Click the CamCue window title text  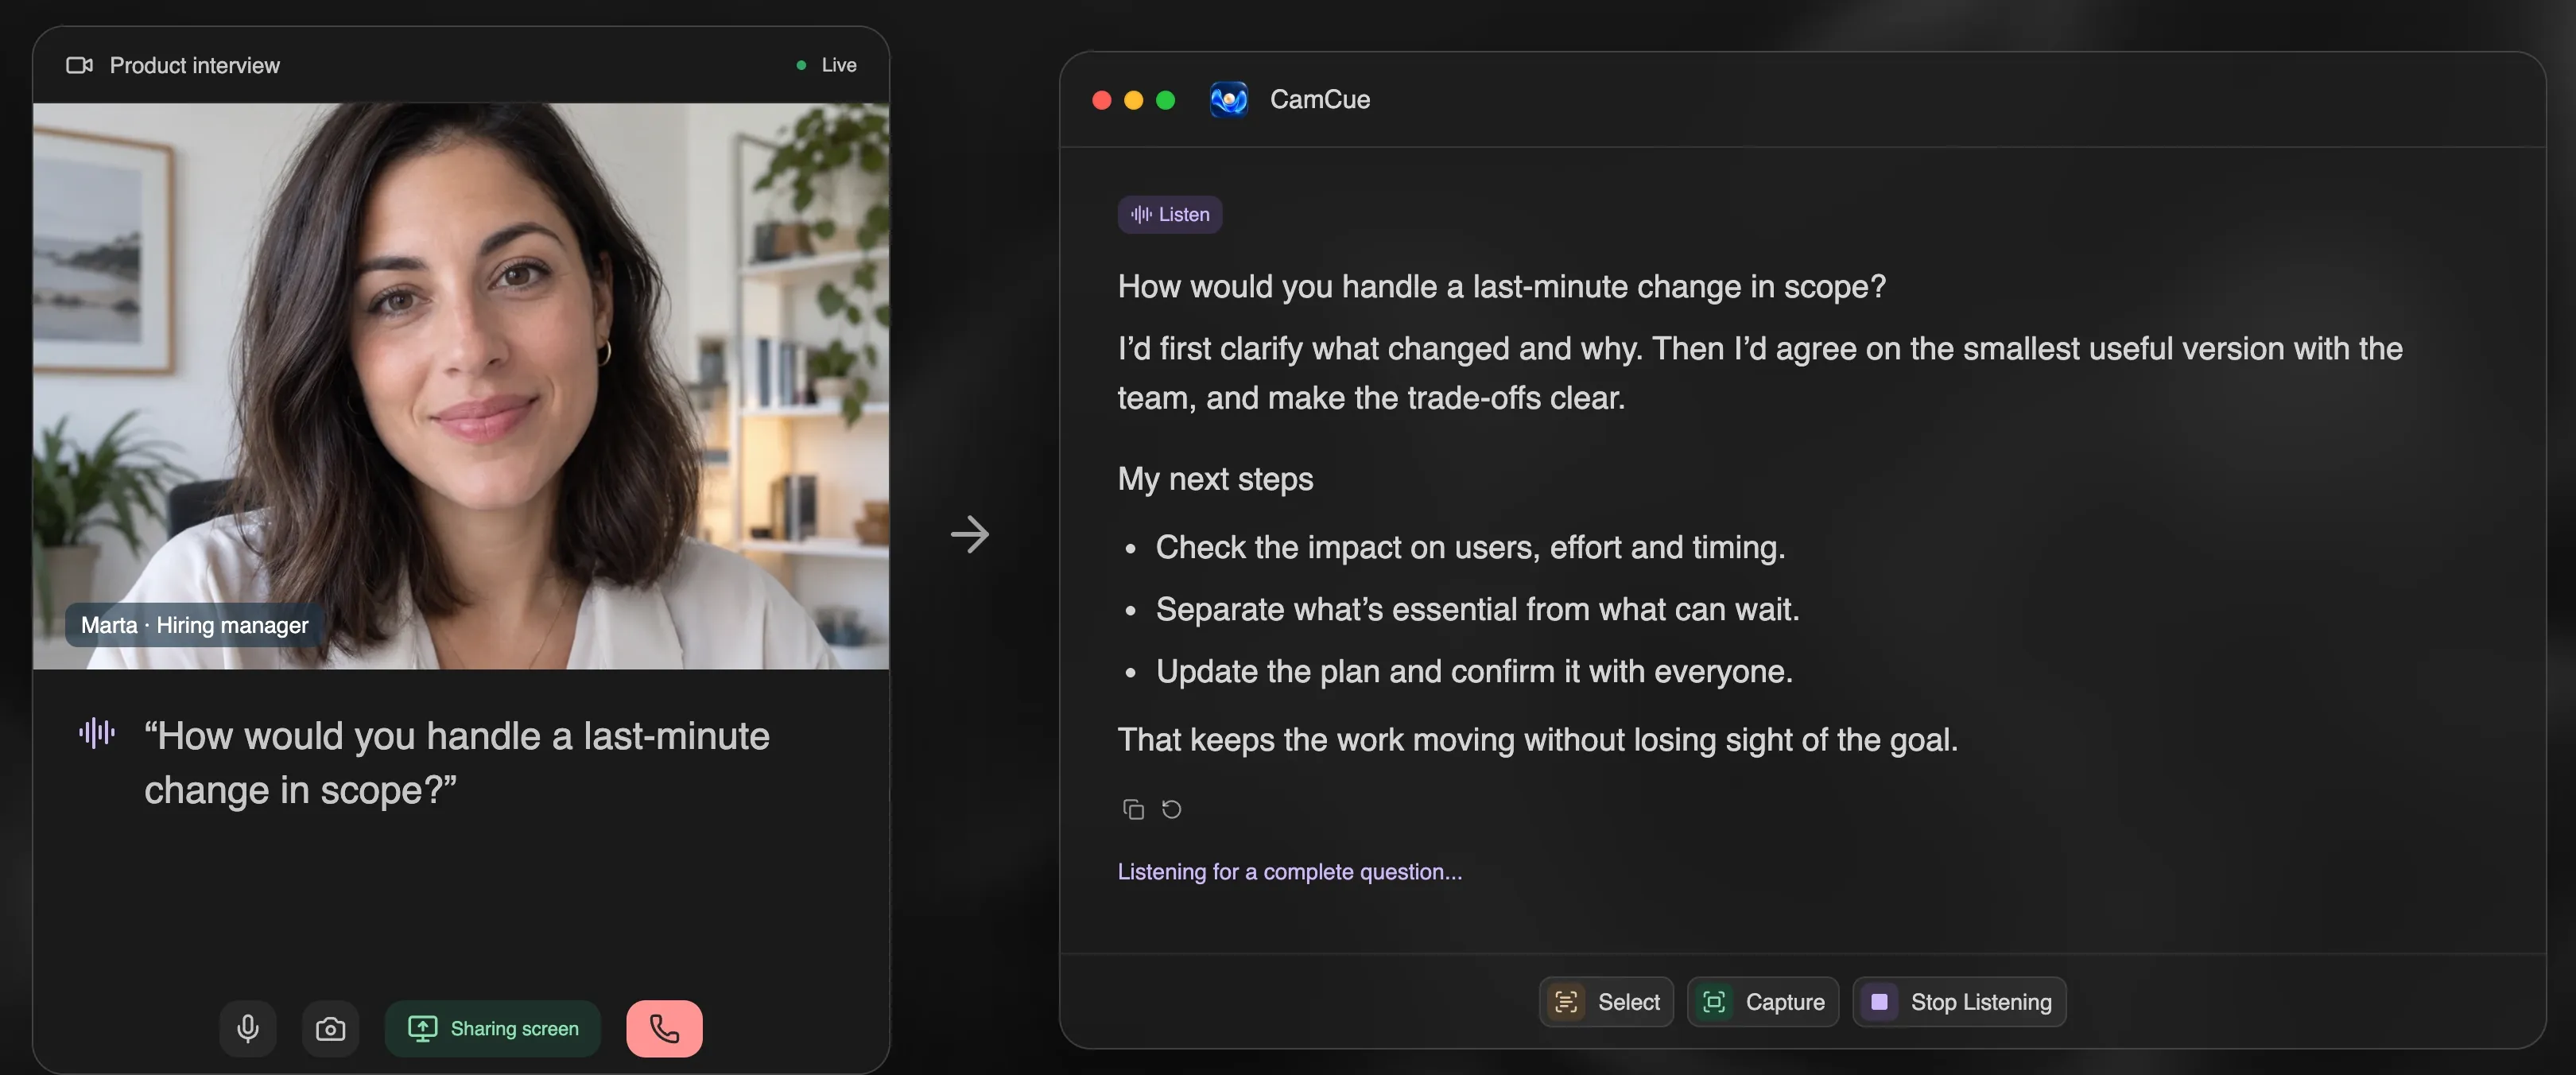(1320, 99)
